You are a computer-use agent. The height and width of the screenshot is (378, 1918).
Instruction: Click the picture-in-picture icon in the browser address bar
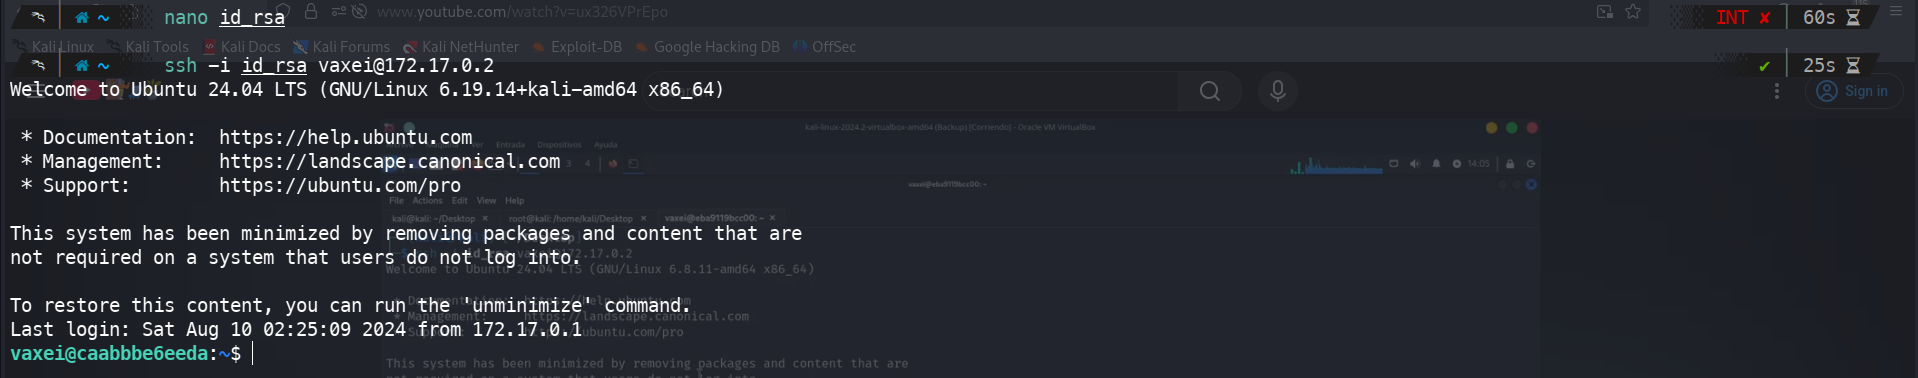(1605, 12)
